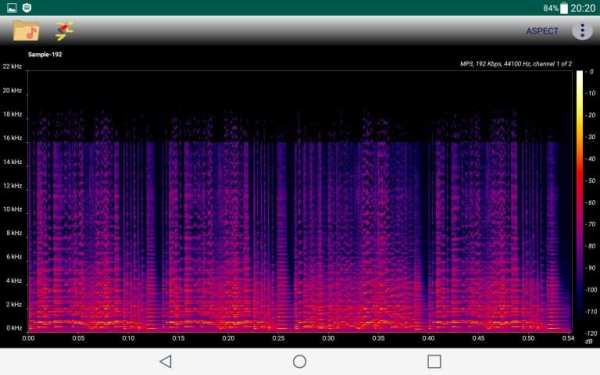Tap the Android recent apps square button
Image resolution: width=600 pixels, height=375 pixels.
coord(434,361)
